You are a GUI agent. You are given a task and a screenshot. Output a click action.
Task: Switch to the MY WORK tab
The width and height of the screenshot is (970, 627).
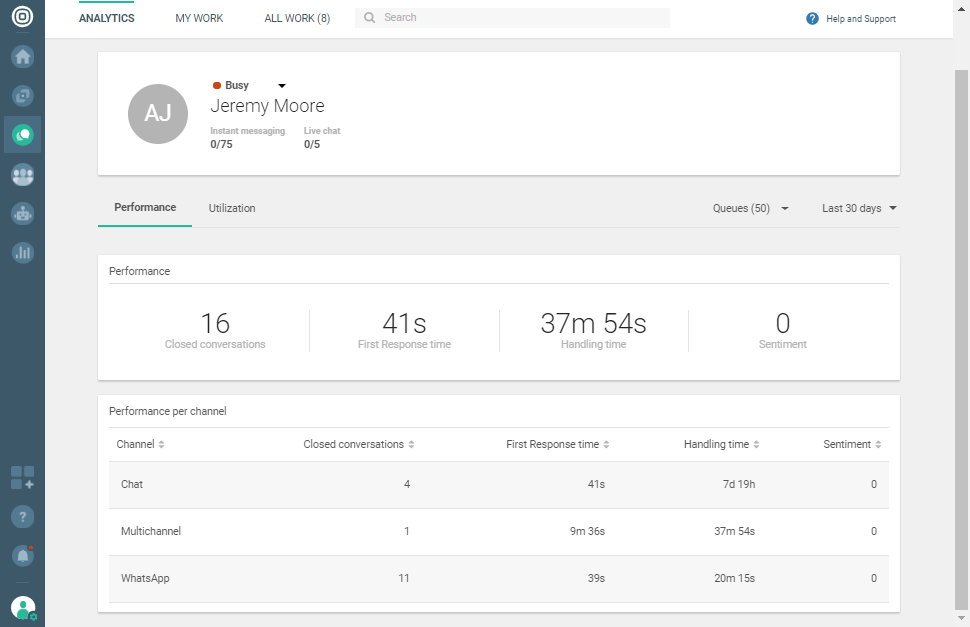(x=199, y=18)
